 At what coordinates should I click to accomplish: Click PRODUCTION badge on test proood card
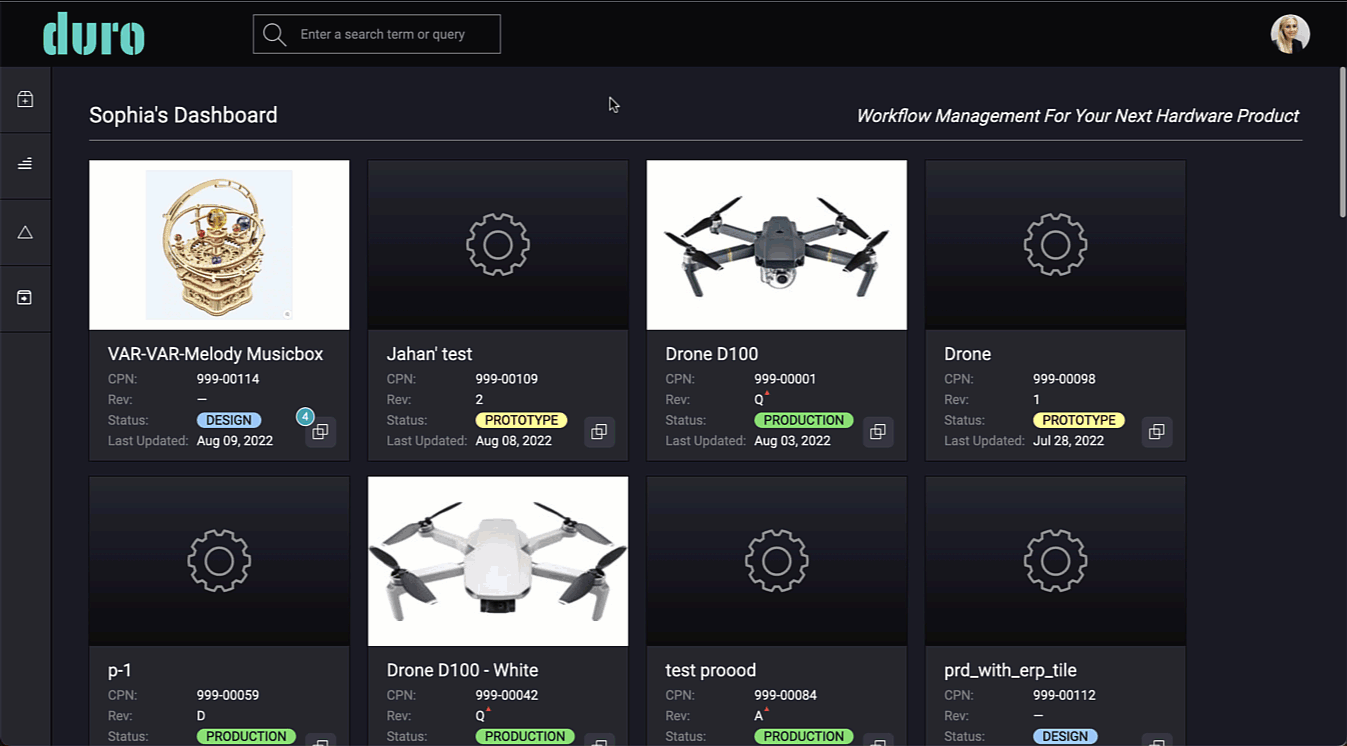coord(804,737)
